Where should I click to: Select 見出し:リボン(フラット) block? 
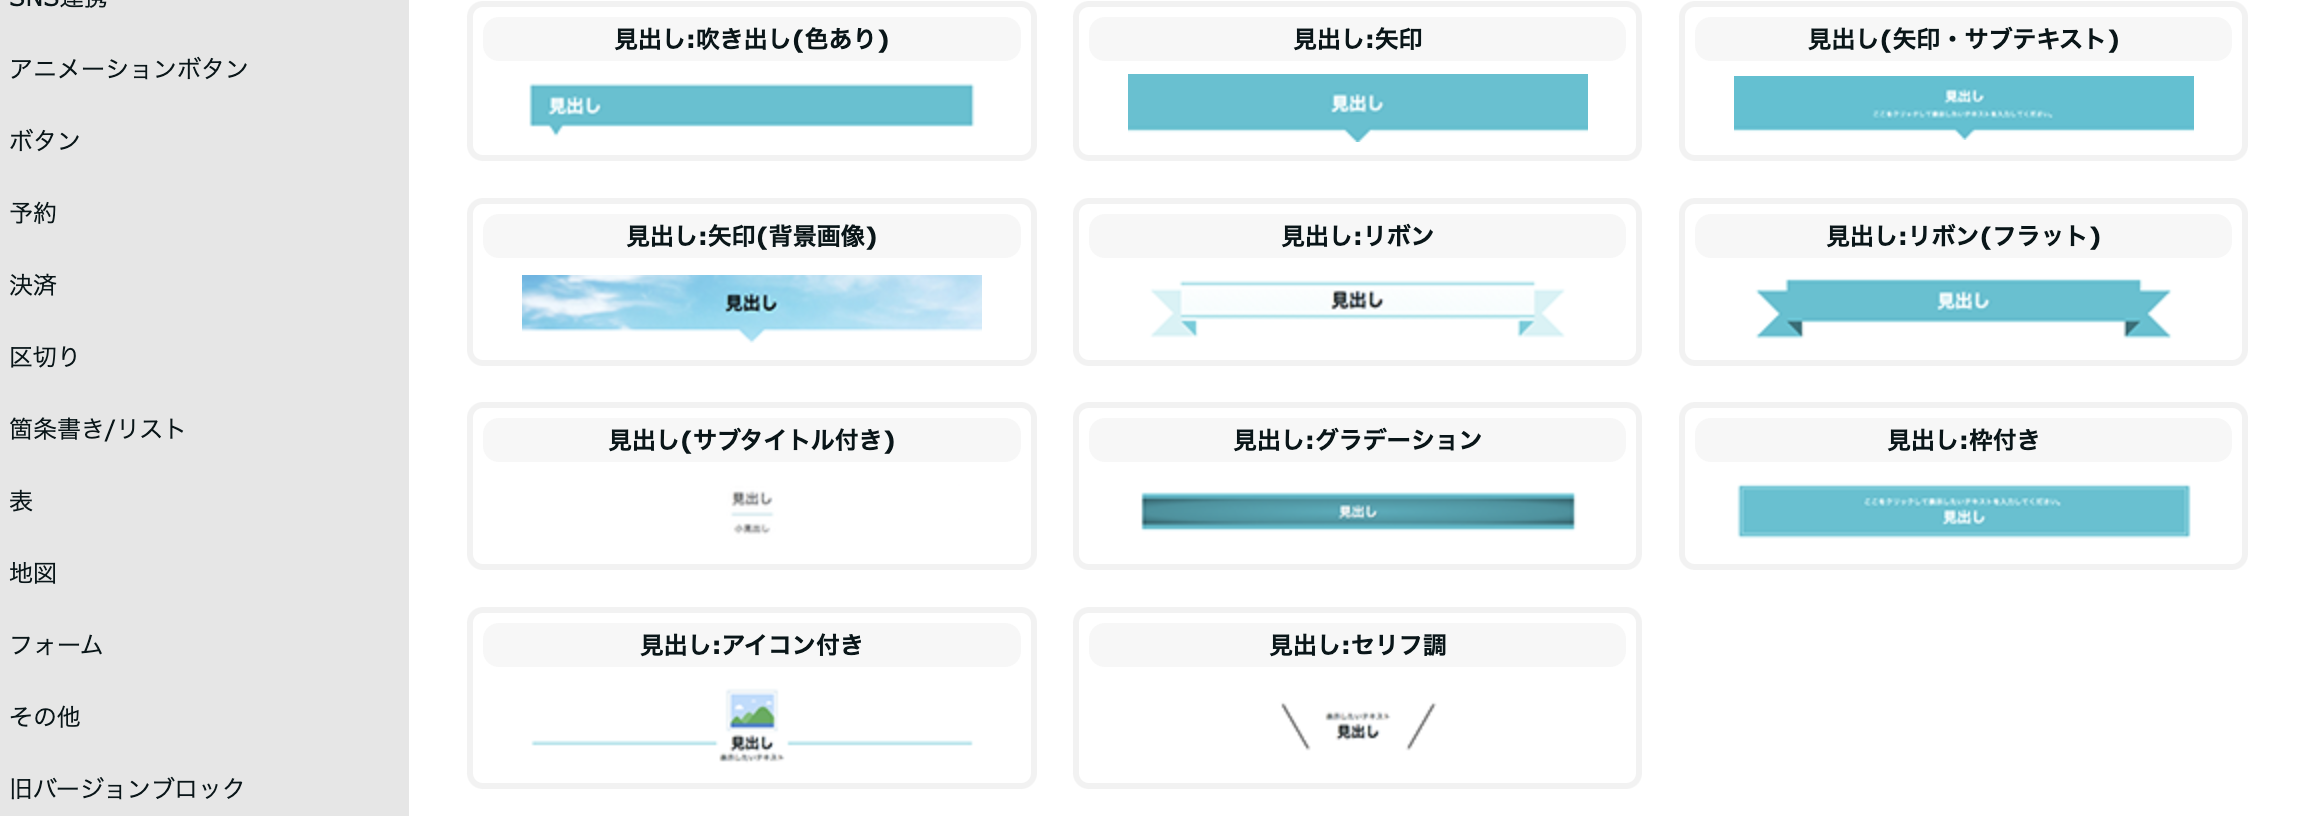(1963, 301)
